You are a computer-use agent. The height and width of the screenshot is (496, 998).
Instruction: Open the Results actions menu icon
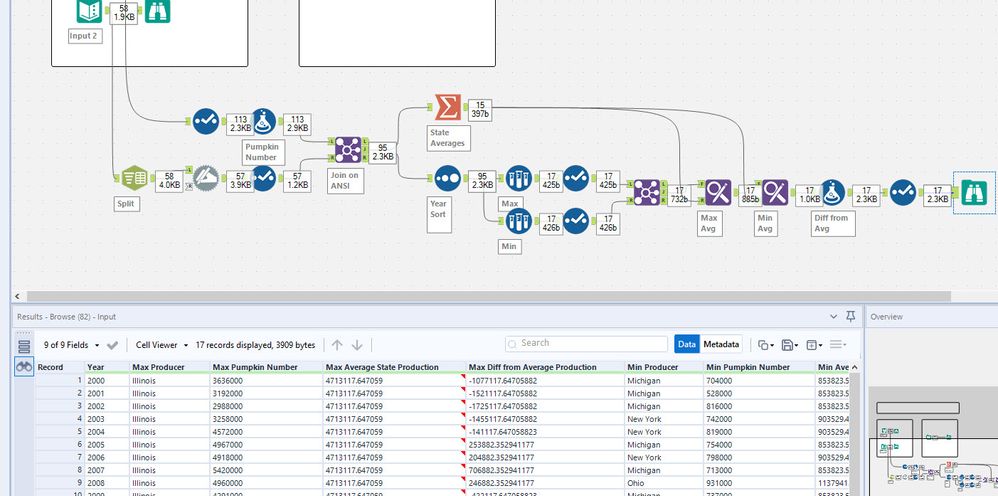pos(838,344)
